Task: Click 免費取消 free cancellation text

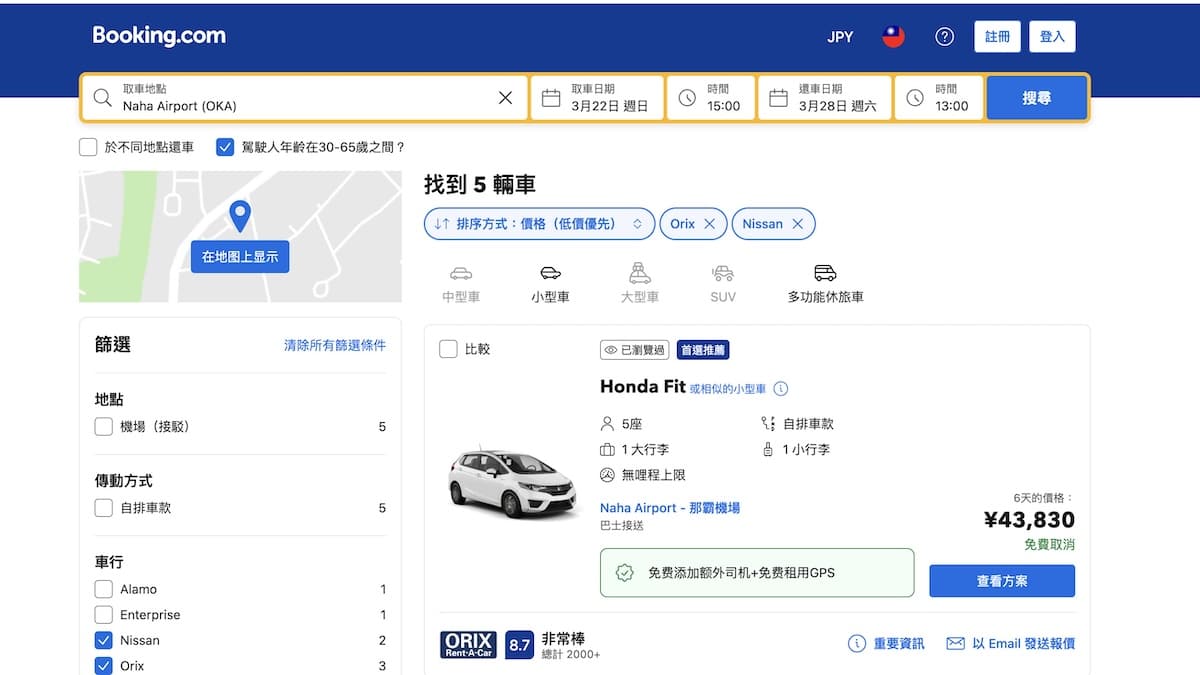Action: (1049, 545)
